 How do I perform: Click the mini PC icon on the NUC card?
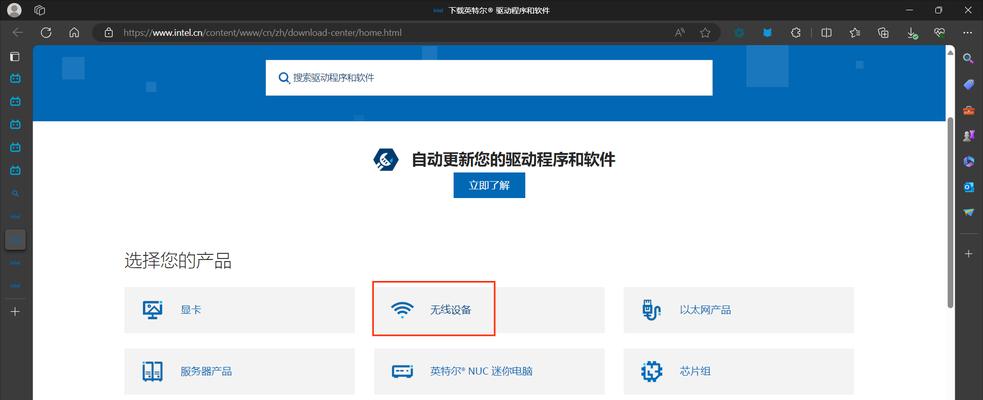tap(402, 371)
